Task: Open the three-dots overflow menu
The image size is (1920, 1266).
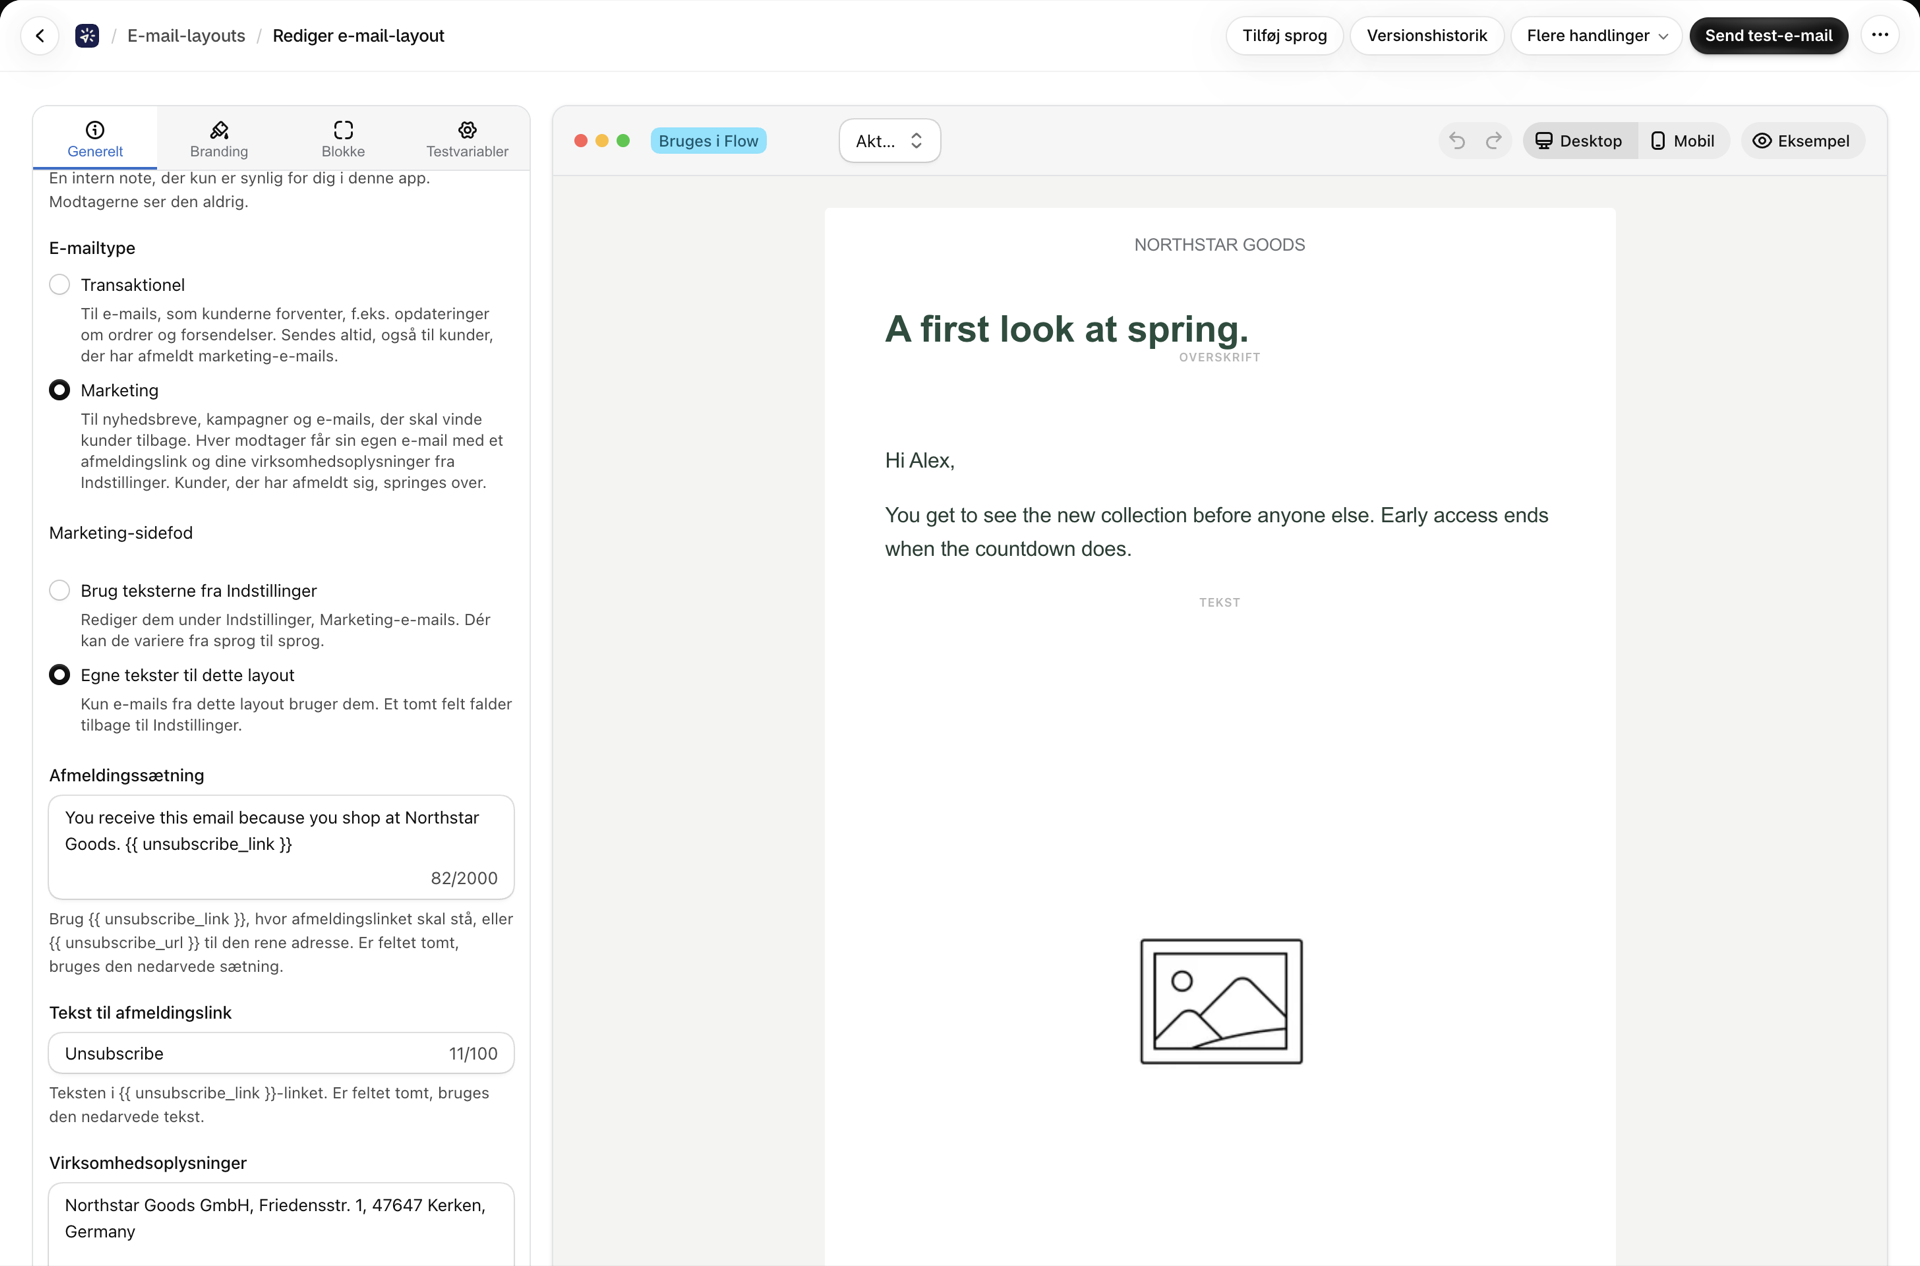Action: [1880, 35]
